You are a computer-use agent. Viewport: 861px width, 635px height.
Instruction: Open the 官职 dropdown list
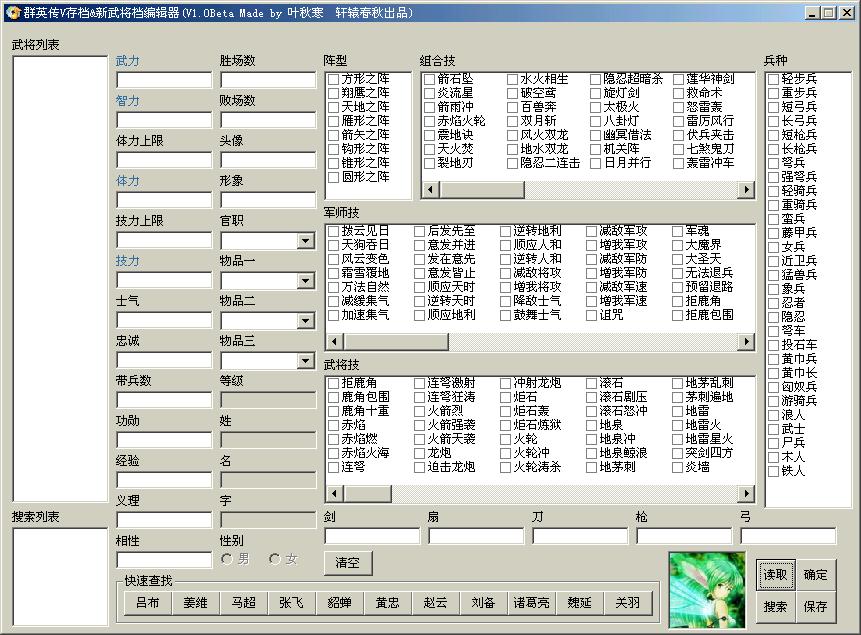click(x=305, y=241)
